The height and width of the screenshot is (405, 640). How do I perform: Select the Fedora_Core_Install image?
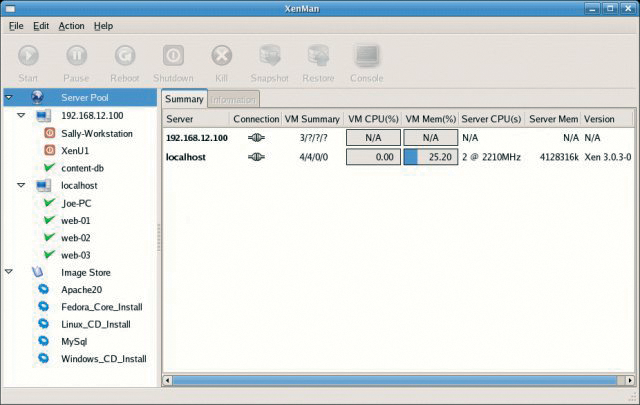click(x=102, y=307)
